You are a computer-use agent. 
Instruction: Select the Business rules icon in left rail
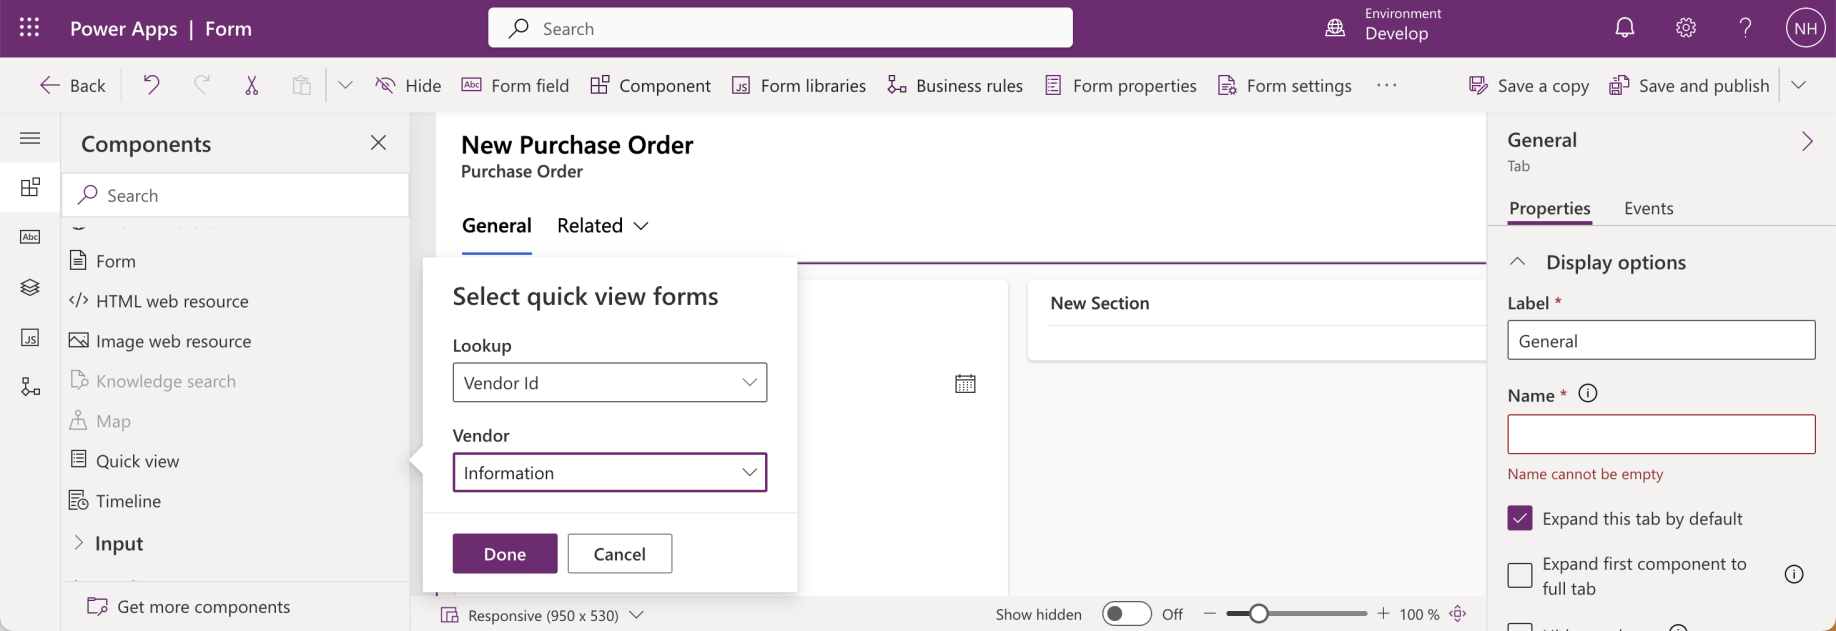pos(30,387)
